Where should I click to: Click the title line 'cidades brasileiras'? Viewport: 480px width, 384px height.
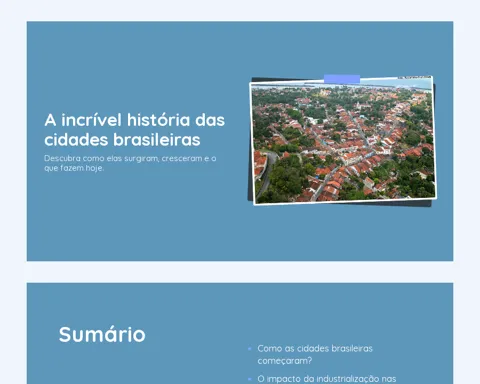click(x=122, y=140)
